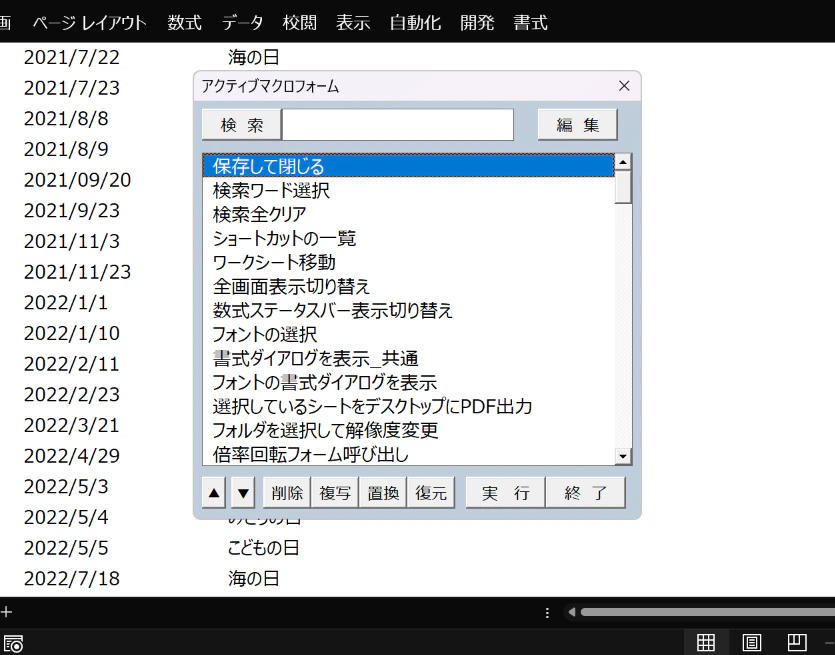Click the cell with date 2022/1/1
This screenshot has height=655, width=835.
[66, 302]
